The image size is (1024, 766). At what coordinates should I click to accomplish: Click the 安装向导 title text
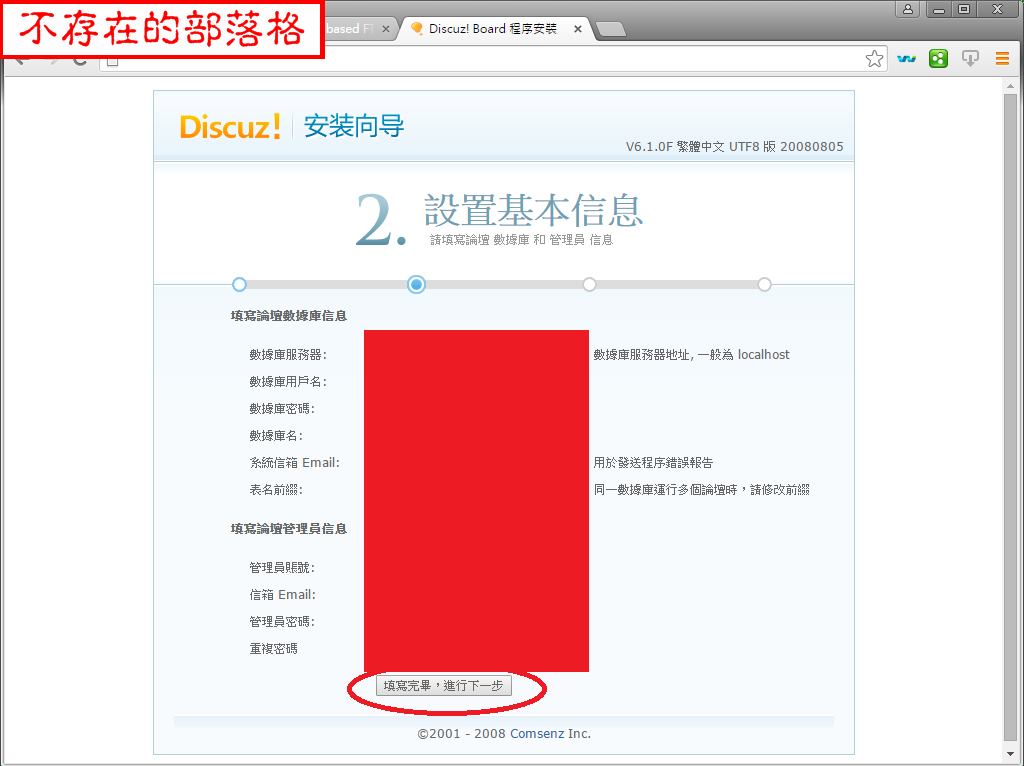354,126
